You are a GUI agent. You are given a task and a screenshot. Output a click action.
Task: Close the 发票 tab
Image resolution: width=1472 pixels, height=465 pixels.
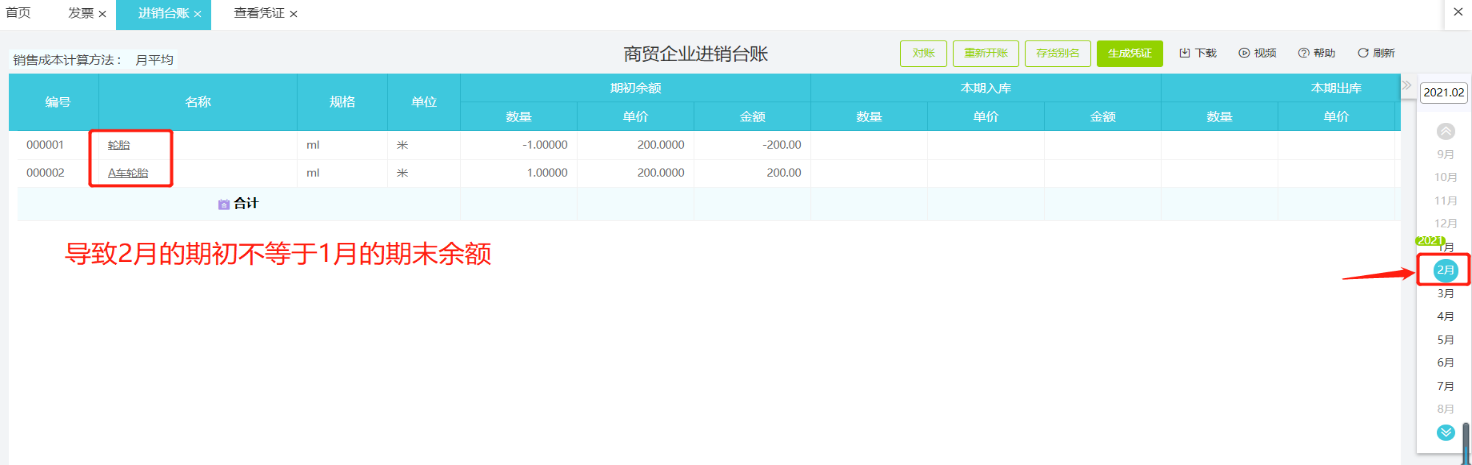(x=102, y=15)
